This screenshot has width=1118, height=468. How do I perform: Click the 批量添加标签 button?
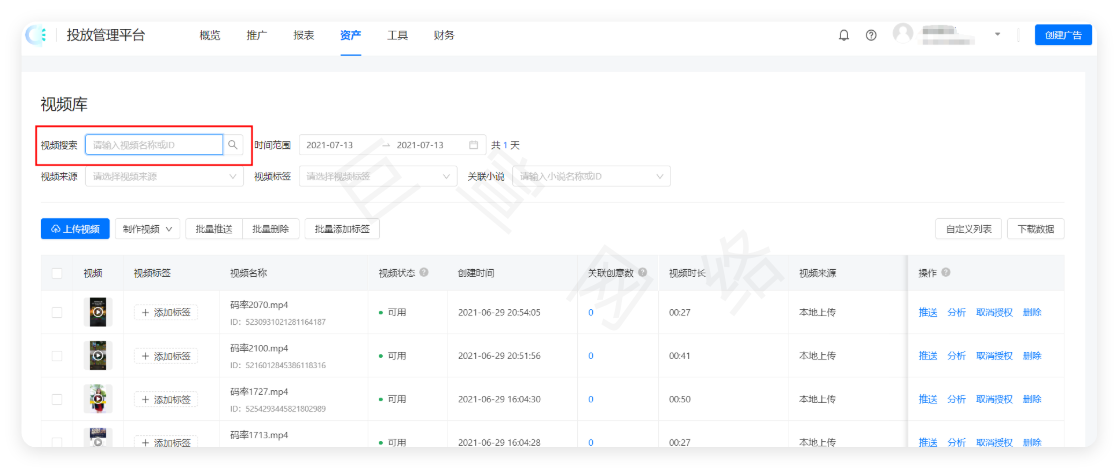(x=342, y=229)
